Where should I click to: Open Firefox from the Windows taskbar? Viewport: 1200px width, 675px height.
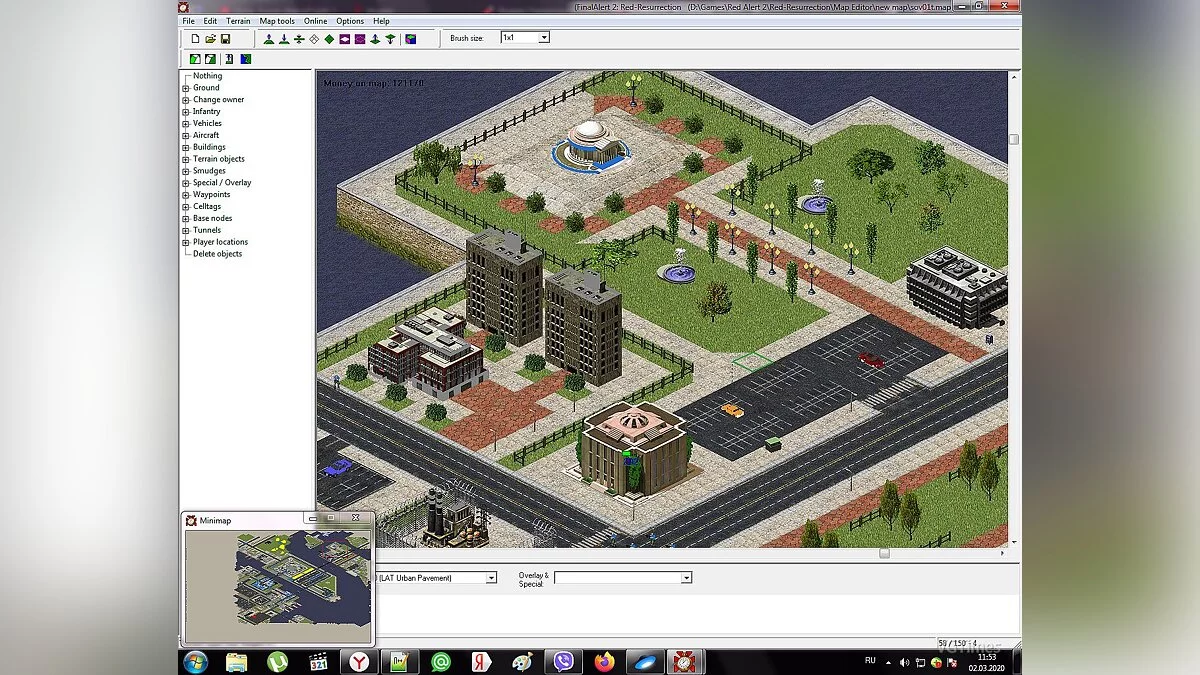point(603,662)
